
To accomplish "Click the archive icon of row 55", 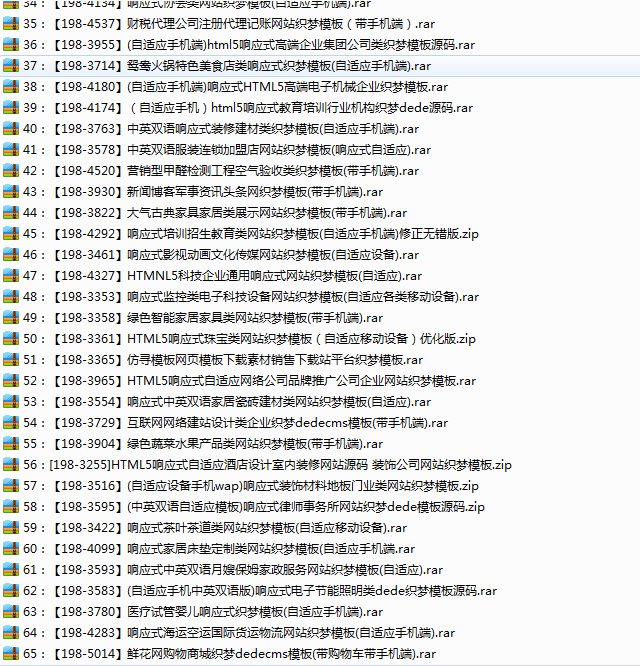I will 11,444.
